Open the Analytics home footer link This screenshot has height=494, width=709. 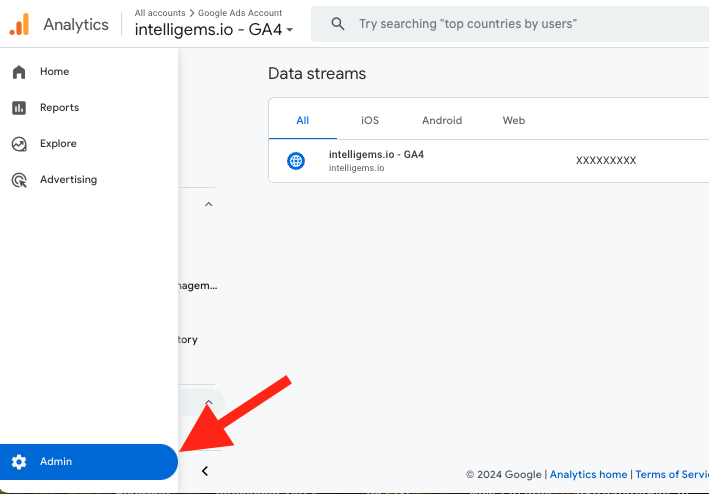[x=589, y=474]
